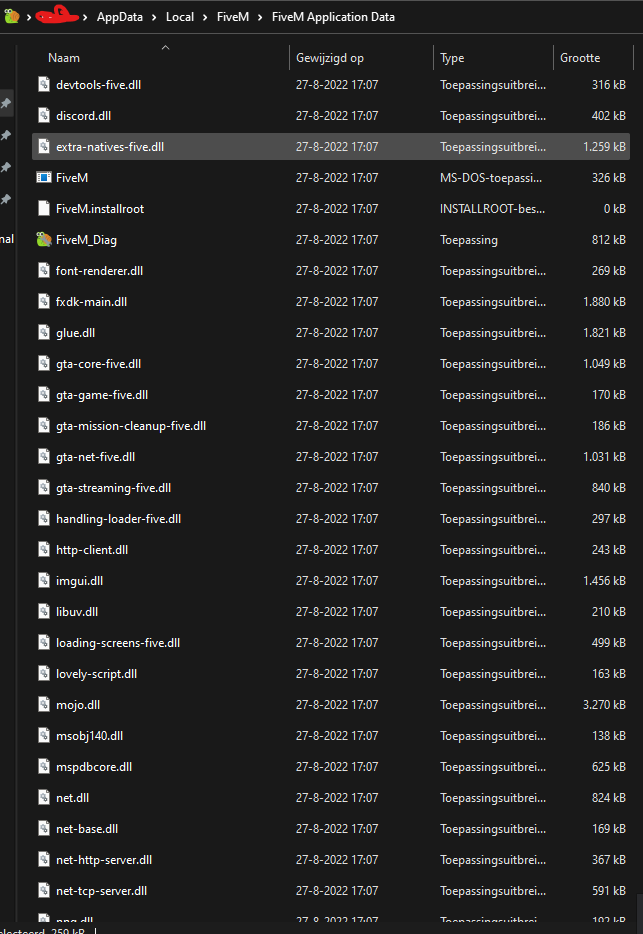
Task: Click the gta-mission-cleanup-five.dll file icon
Action: pyautogui.click(x=44, y=425)
